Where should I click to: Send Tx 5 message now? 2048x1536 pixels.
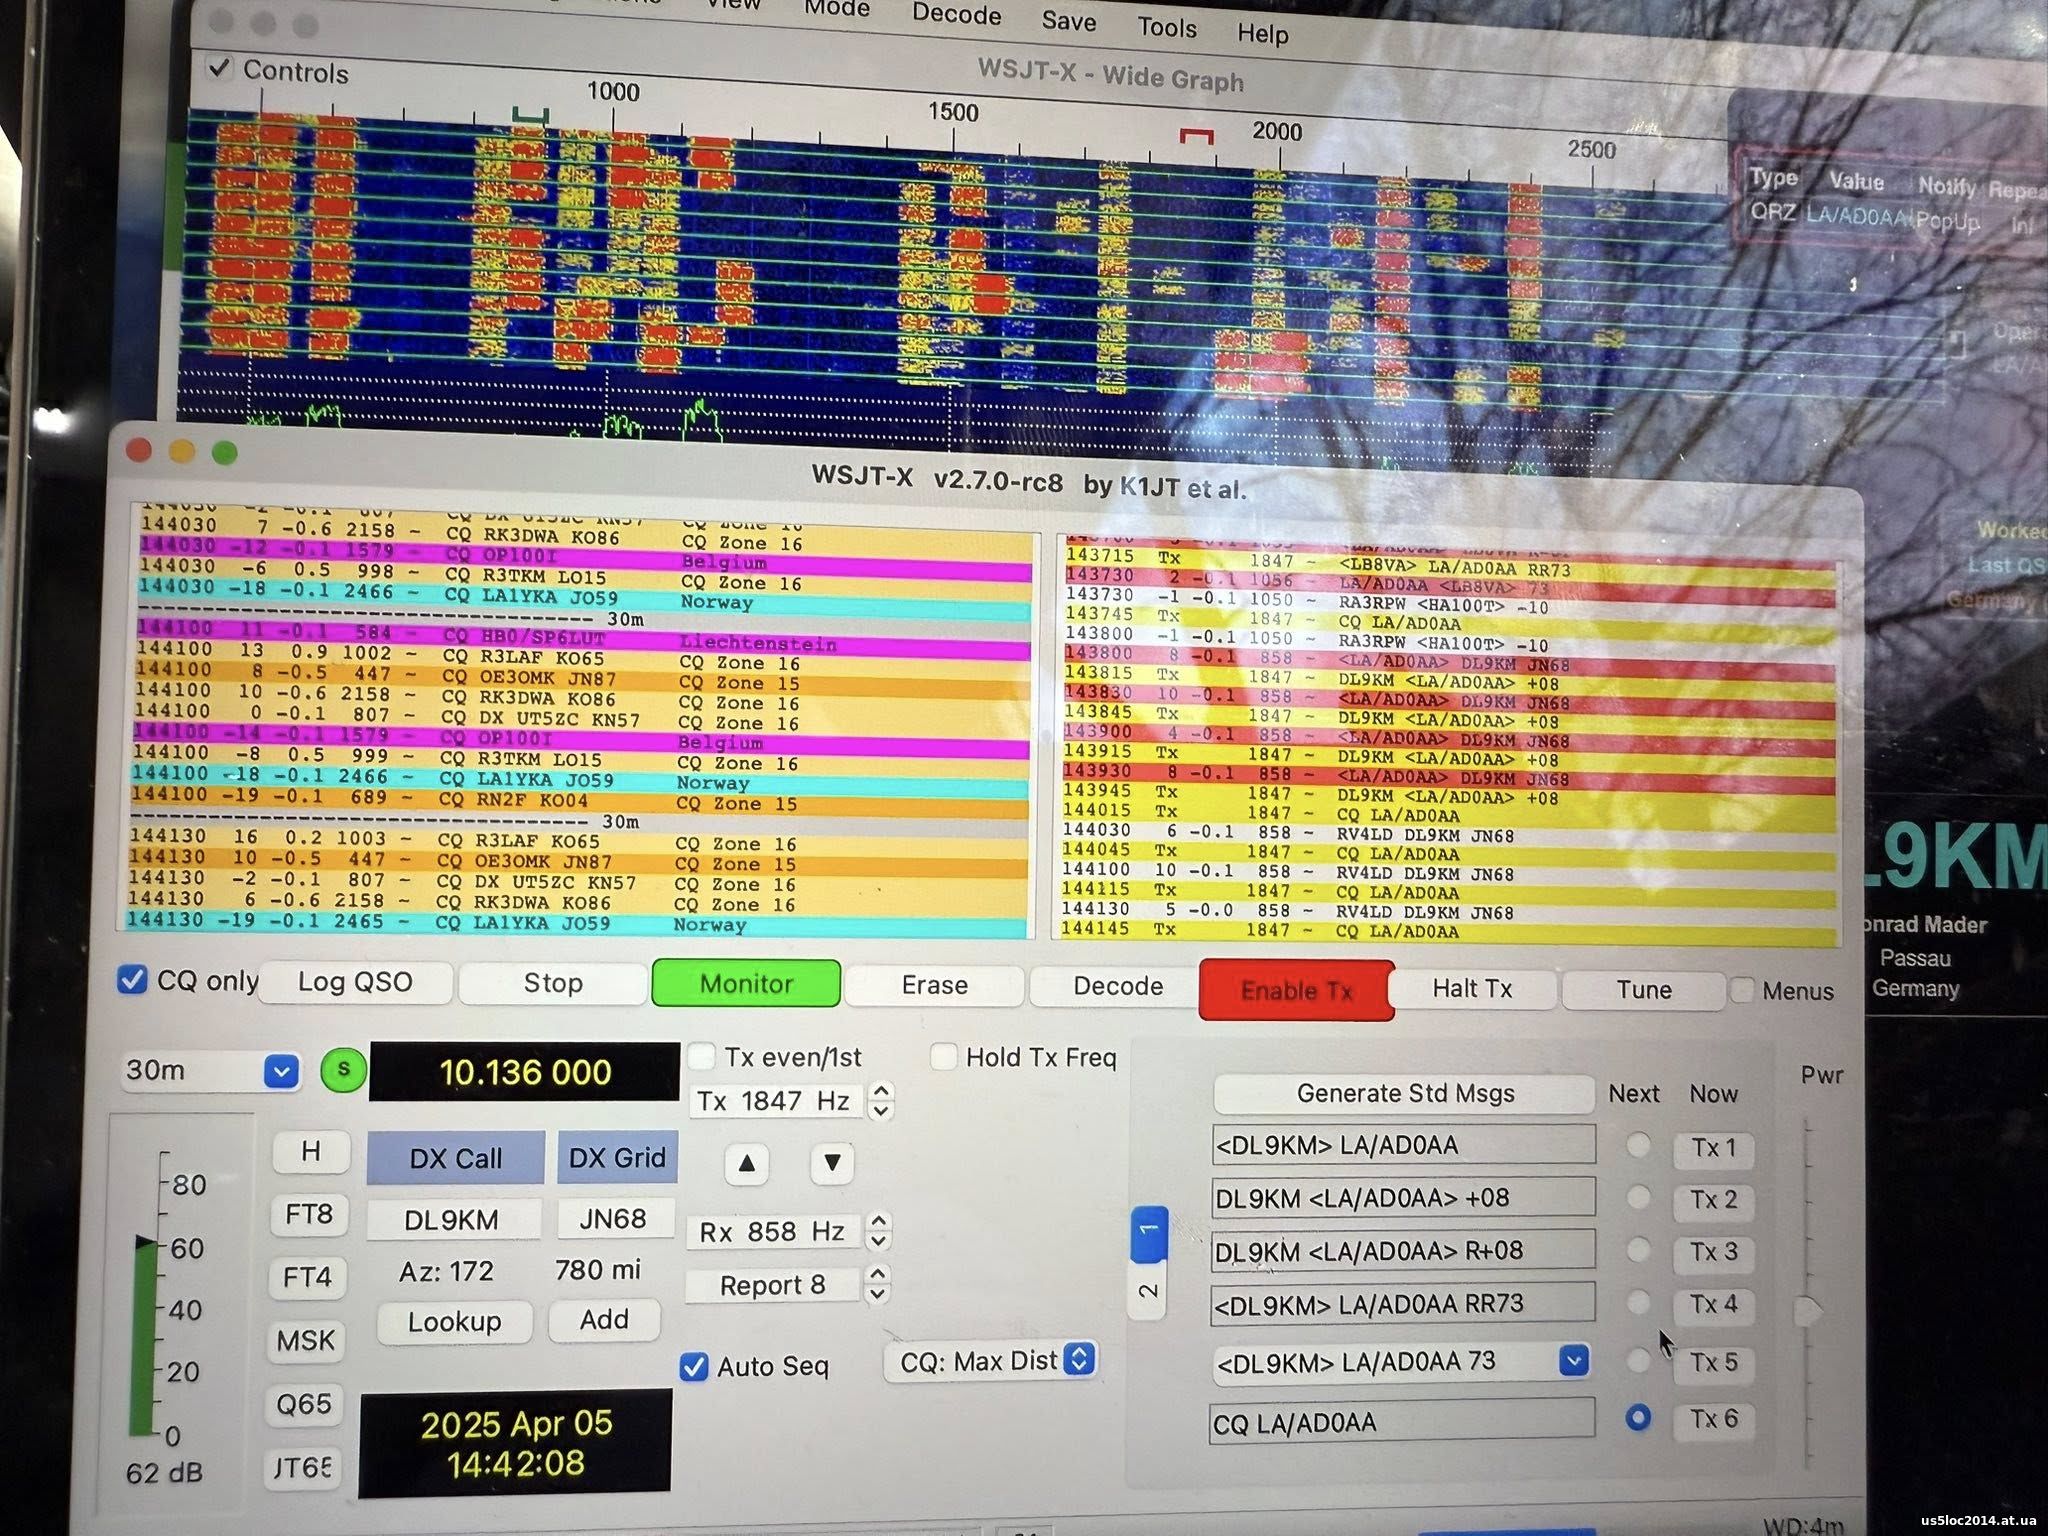1713,1362
